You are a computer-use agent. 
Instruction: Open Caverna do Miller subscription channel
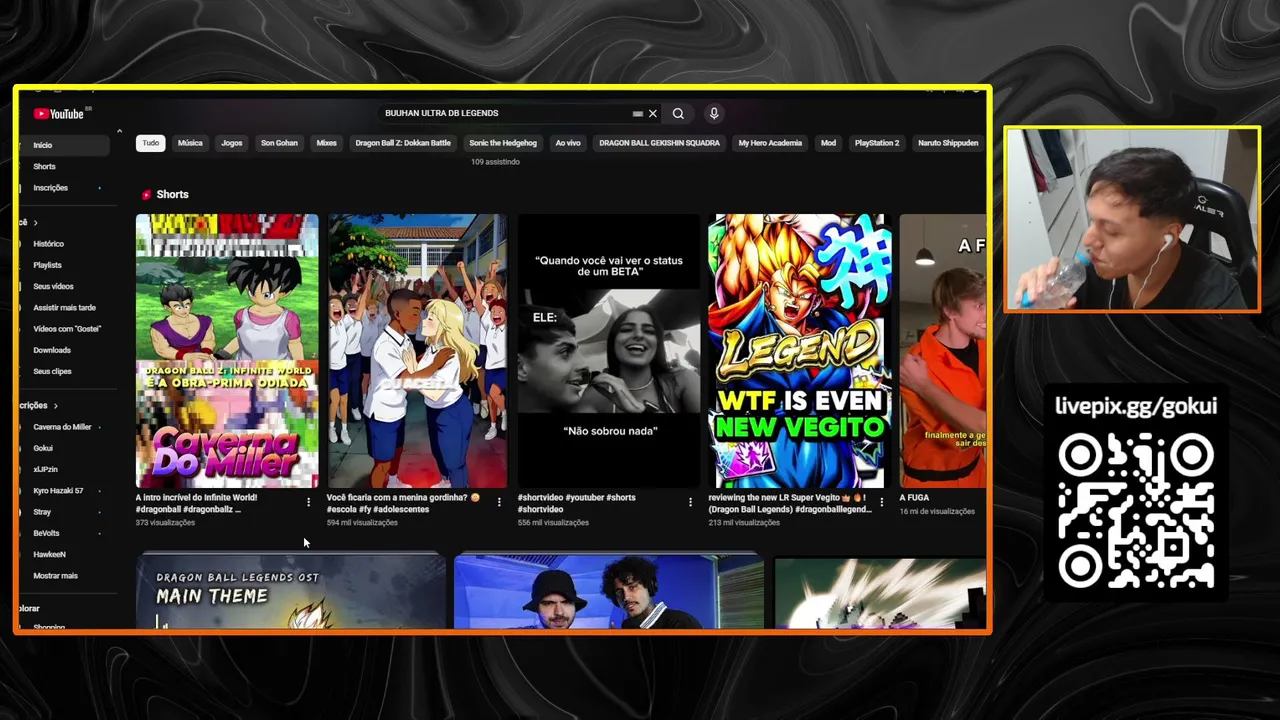tap(64, 427)
